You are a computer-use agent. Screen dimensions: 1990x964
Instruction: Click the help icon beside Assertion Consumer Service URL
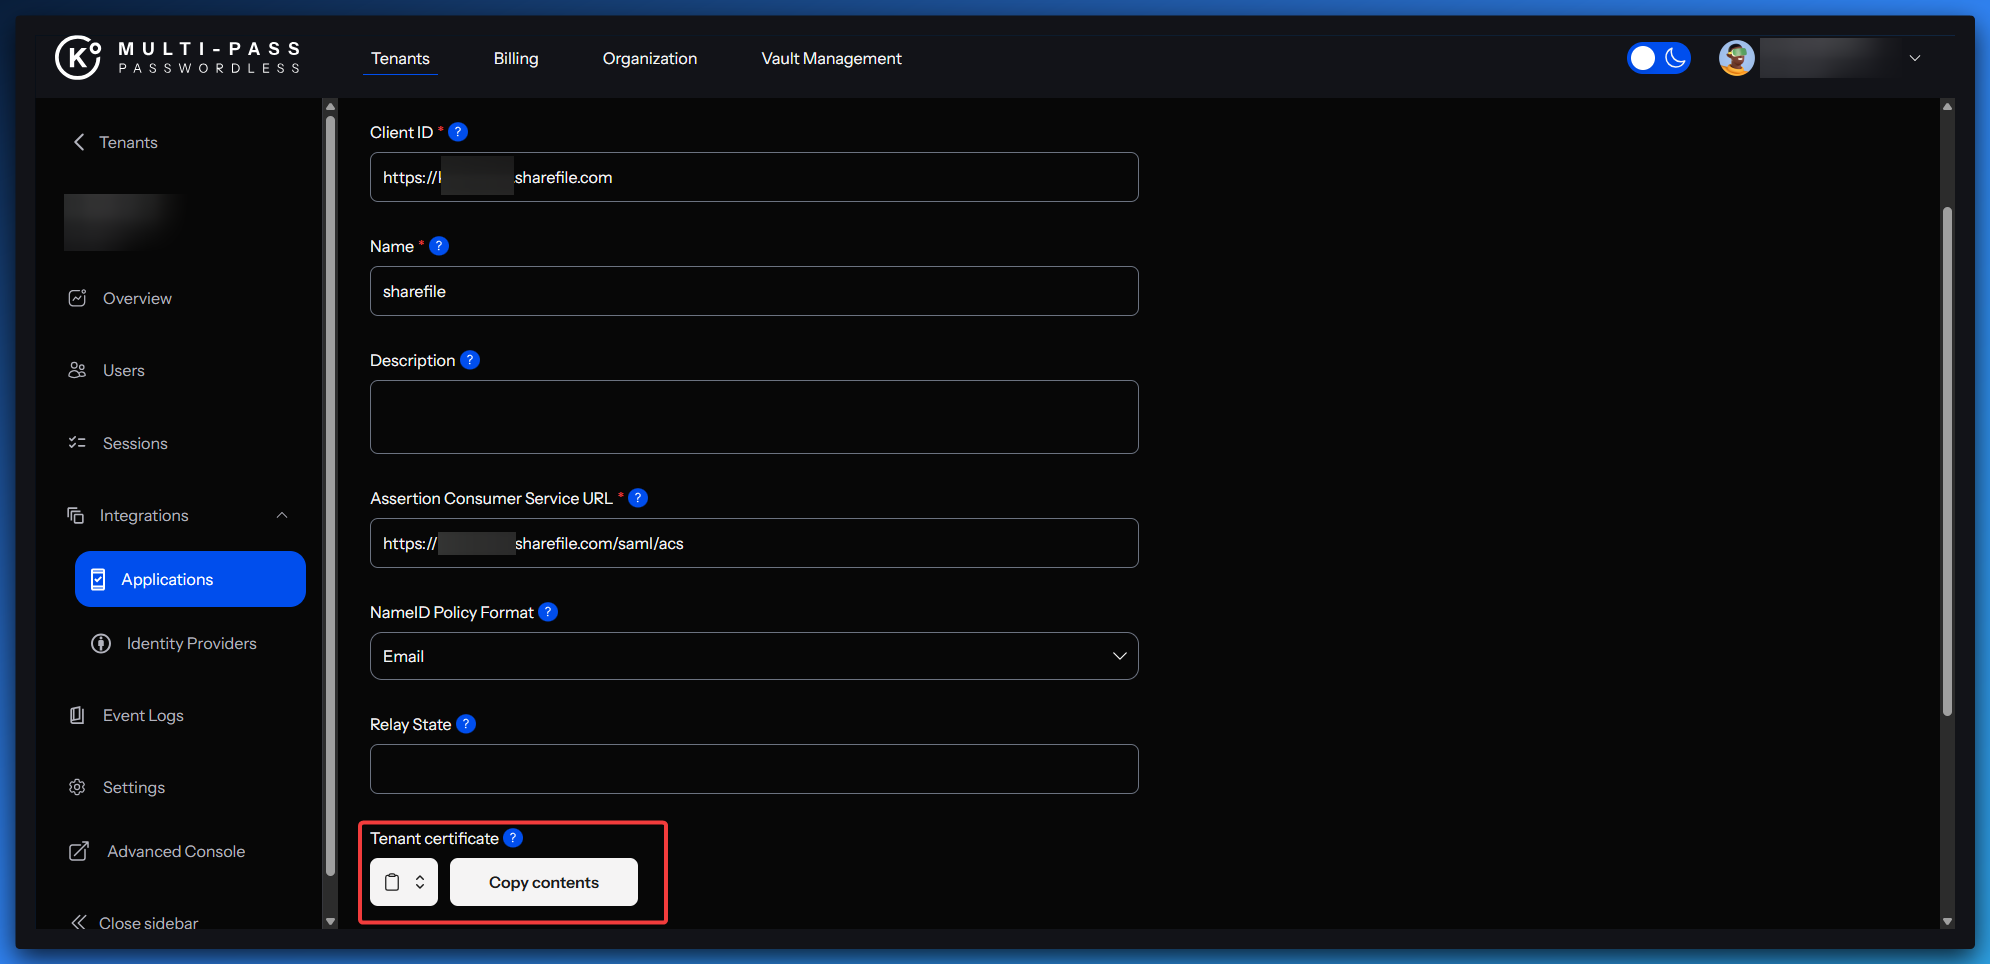tap(638, 498)
